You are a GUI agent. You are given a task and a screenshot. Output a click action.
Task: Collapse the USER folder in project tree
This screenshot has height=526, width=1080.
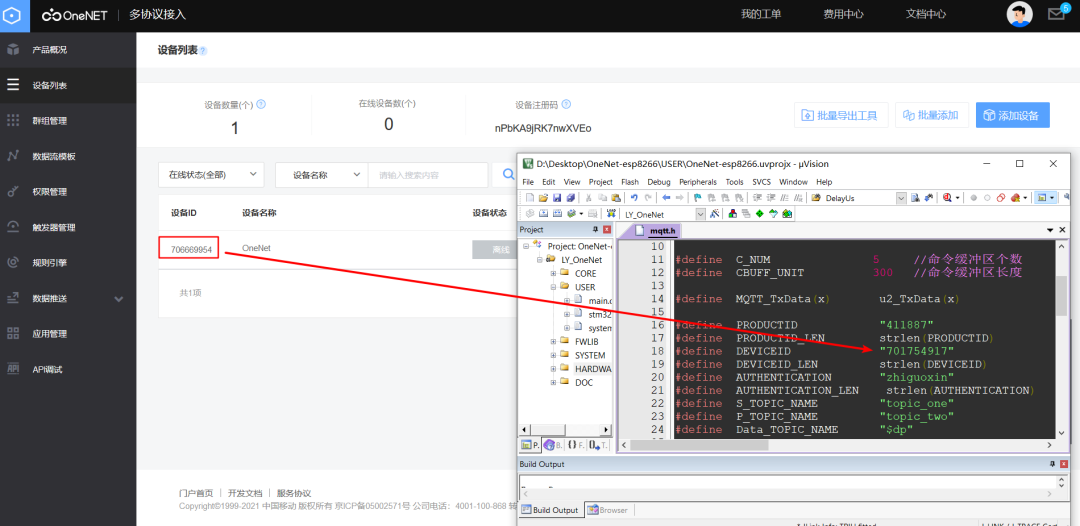[x=553, y=287]
